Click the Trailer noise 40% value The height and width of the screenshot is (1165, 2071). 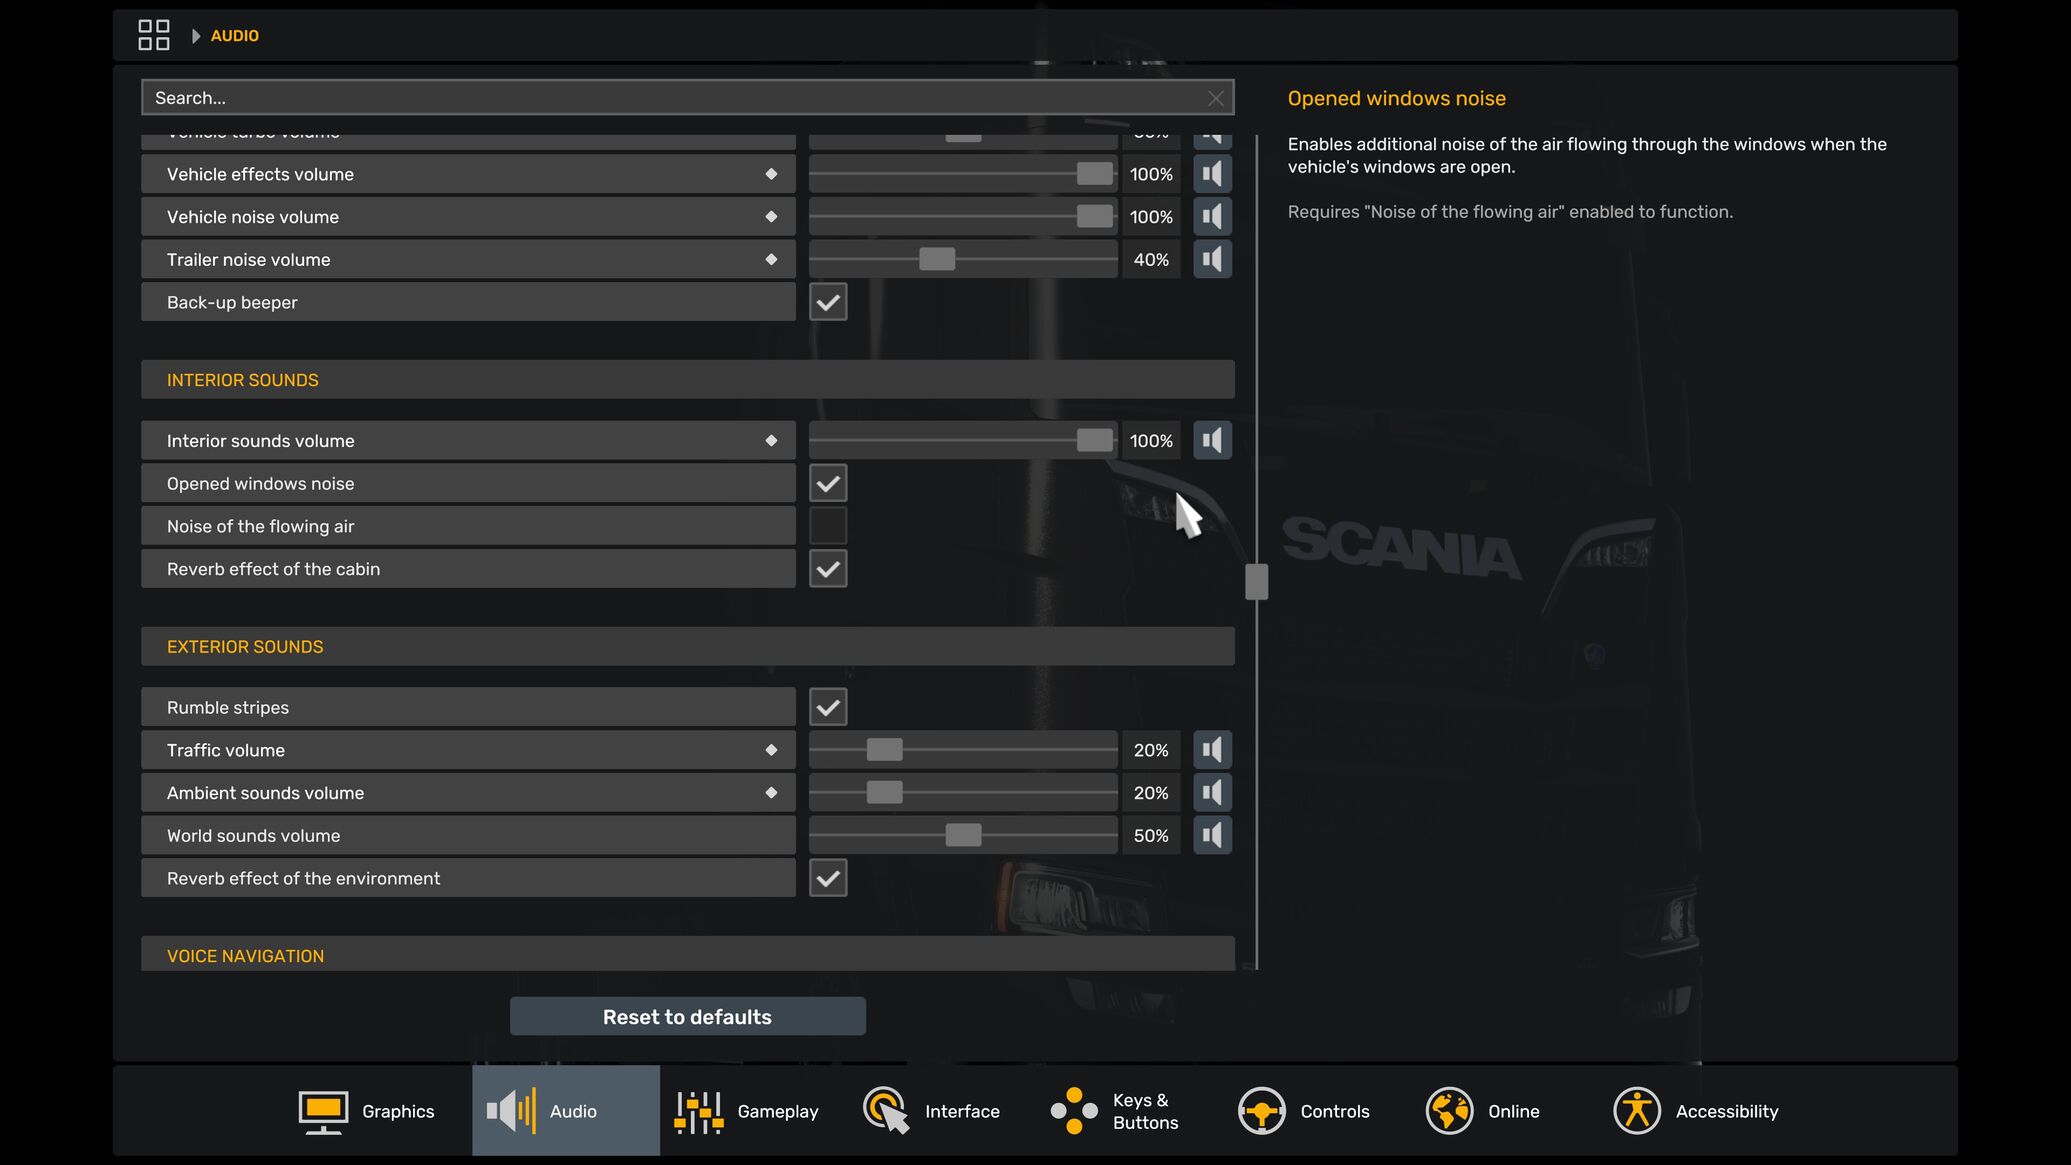coord(1151,260)
